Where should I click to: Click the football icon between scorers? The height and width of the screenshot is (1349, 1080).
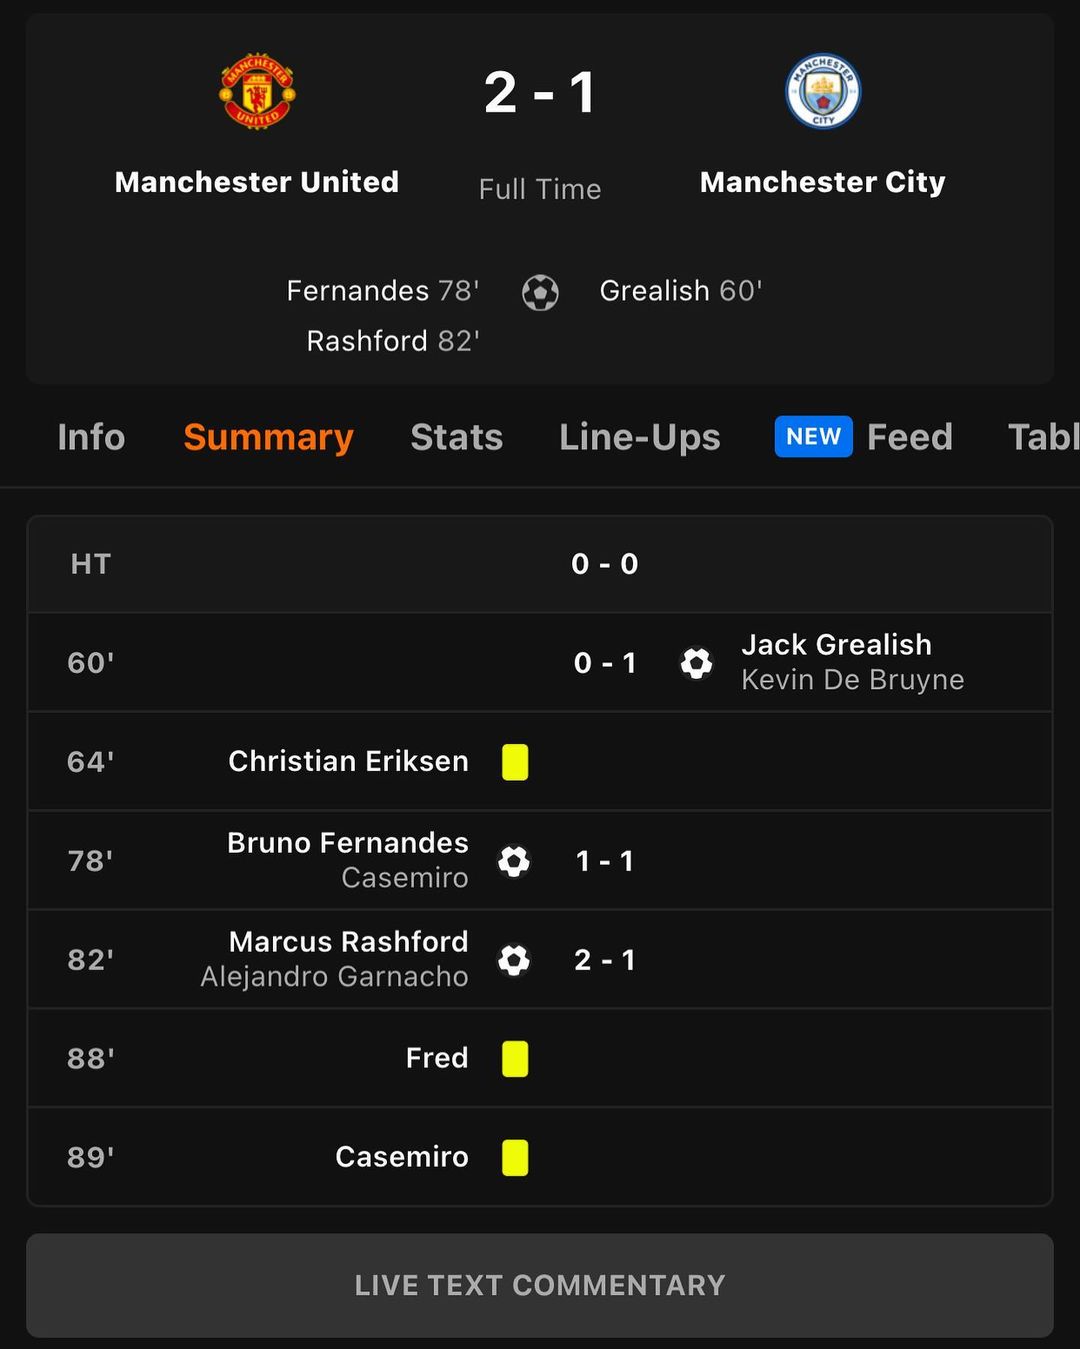point(540,292)
